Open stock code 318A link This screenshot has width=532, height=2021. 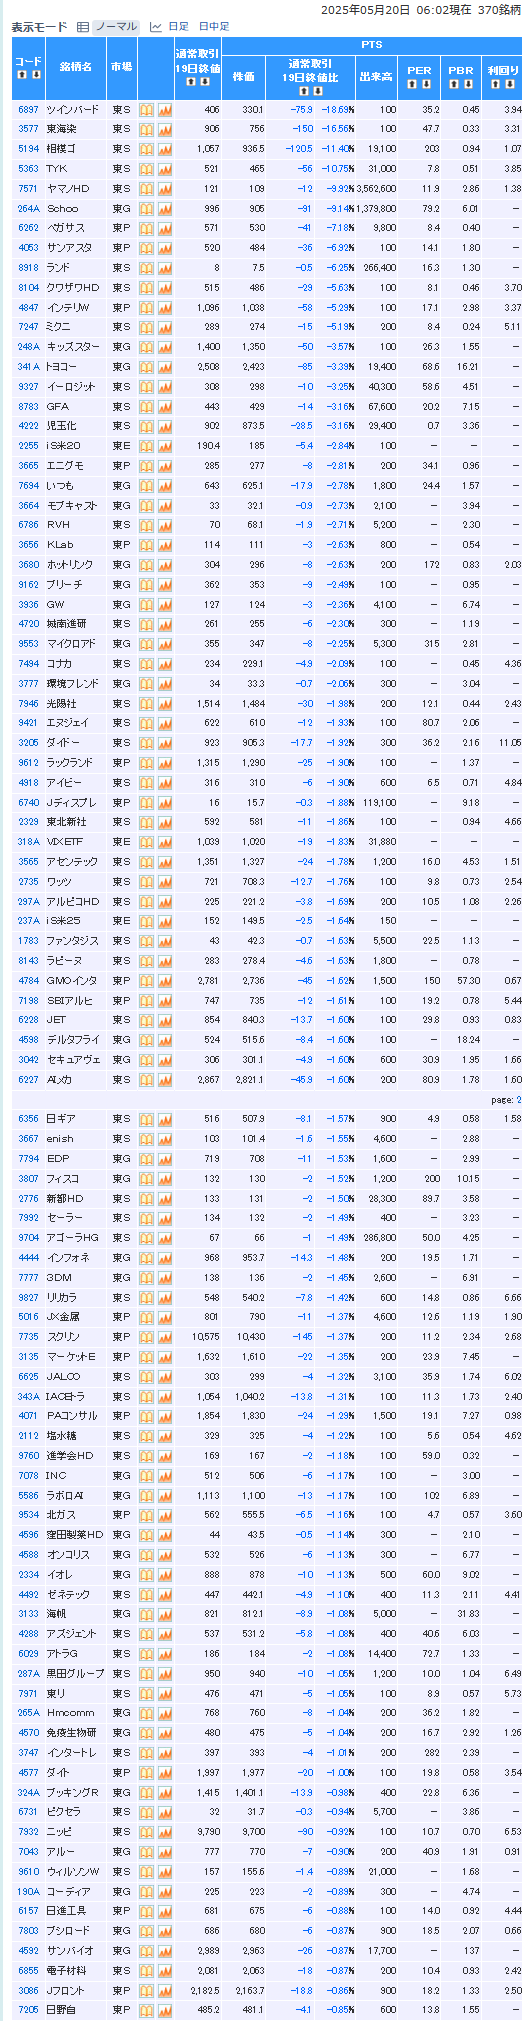pyautogui.click(x=28, y=842)
